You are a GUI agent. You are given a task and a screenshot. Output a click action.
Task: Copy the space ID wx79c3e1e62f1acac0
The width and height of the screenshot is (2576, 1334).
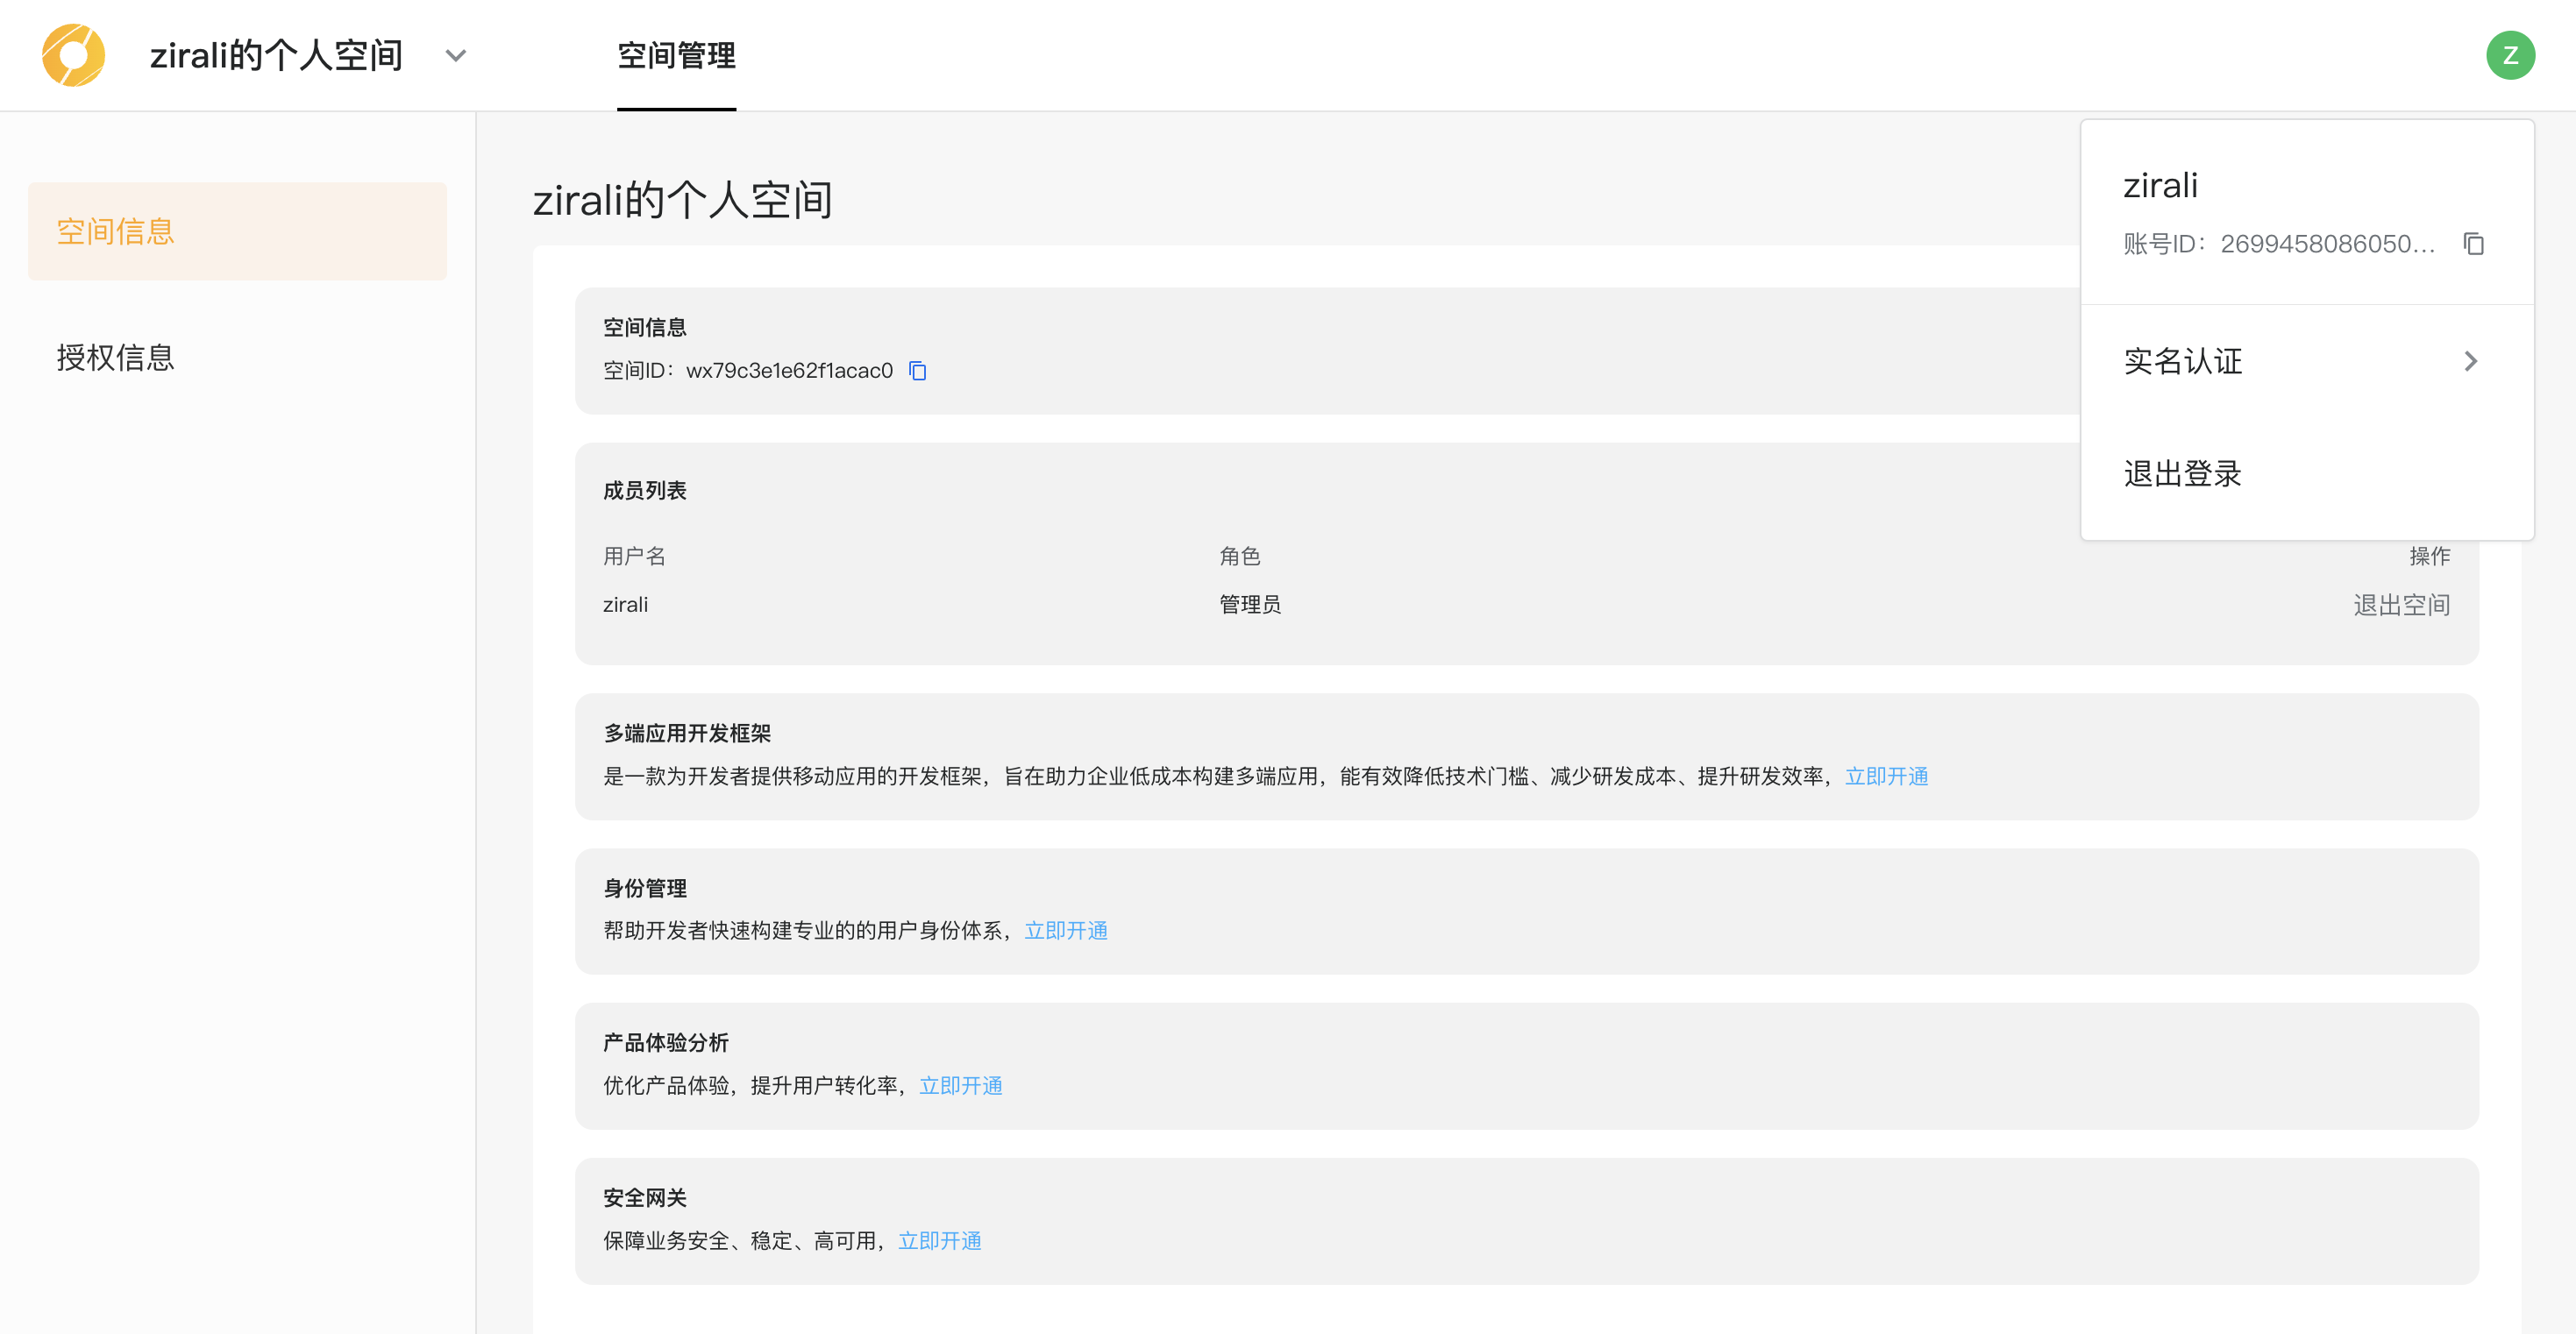[917, 371]
